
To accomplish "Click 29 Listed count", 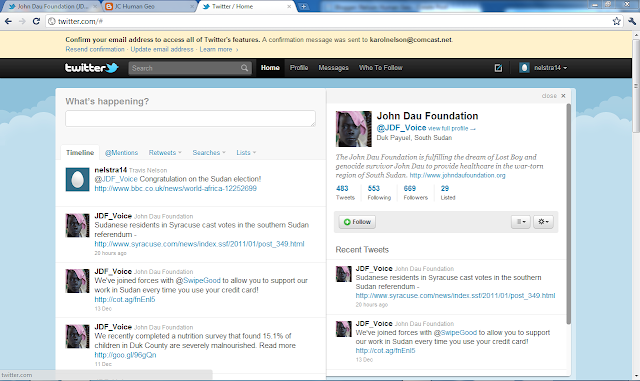I will pyautogui.click(x=448, y=192).
